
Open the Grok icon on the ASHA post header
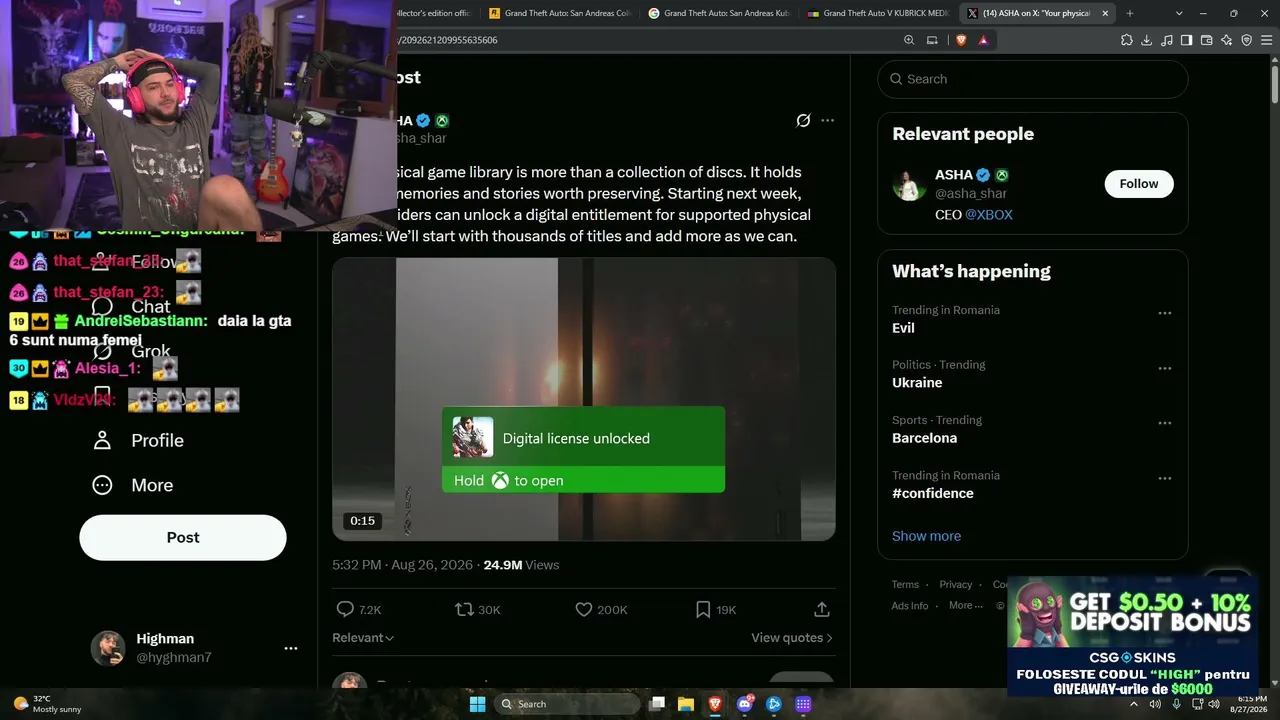(x=803, y=121)
